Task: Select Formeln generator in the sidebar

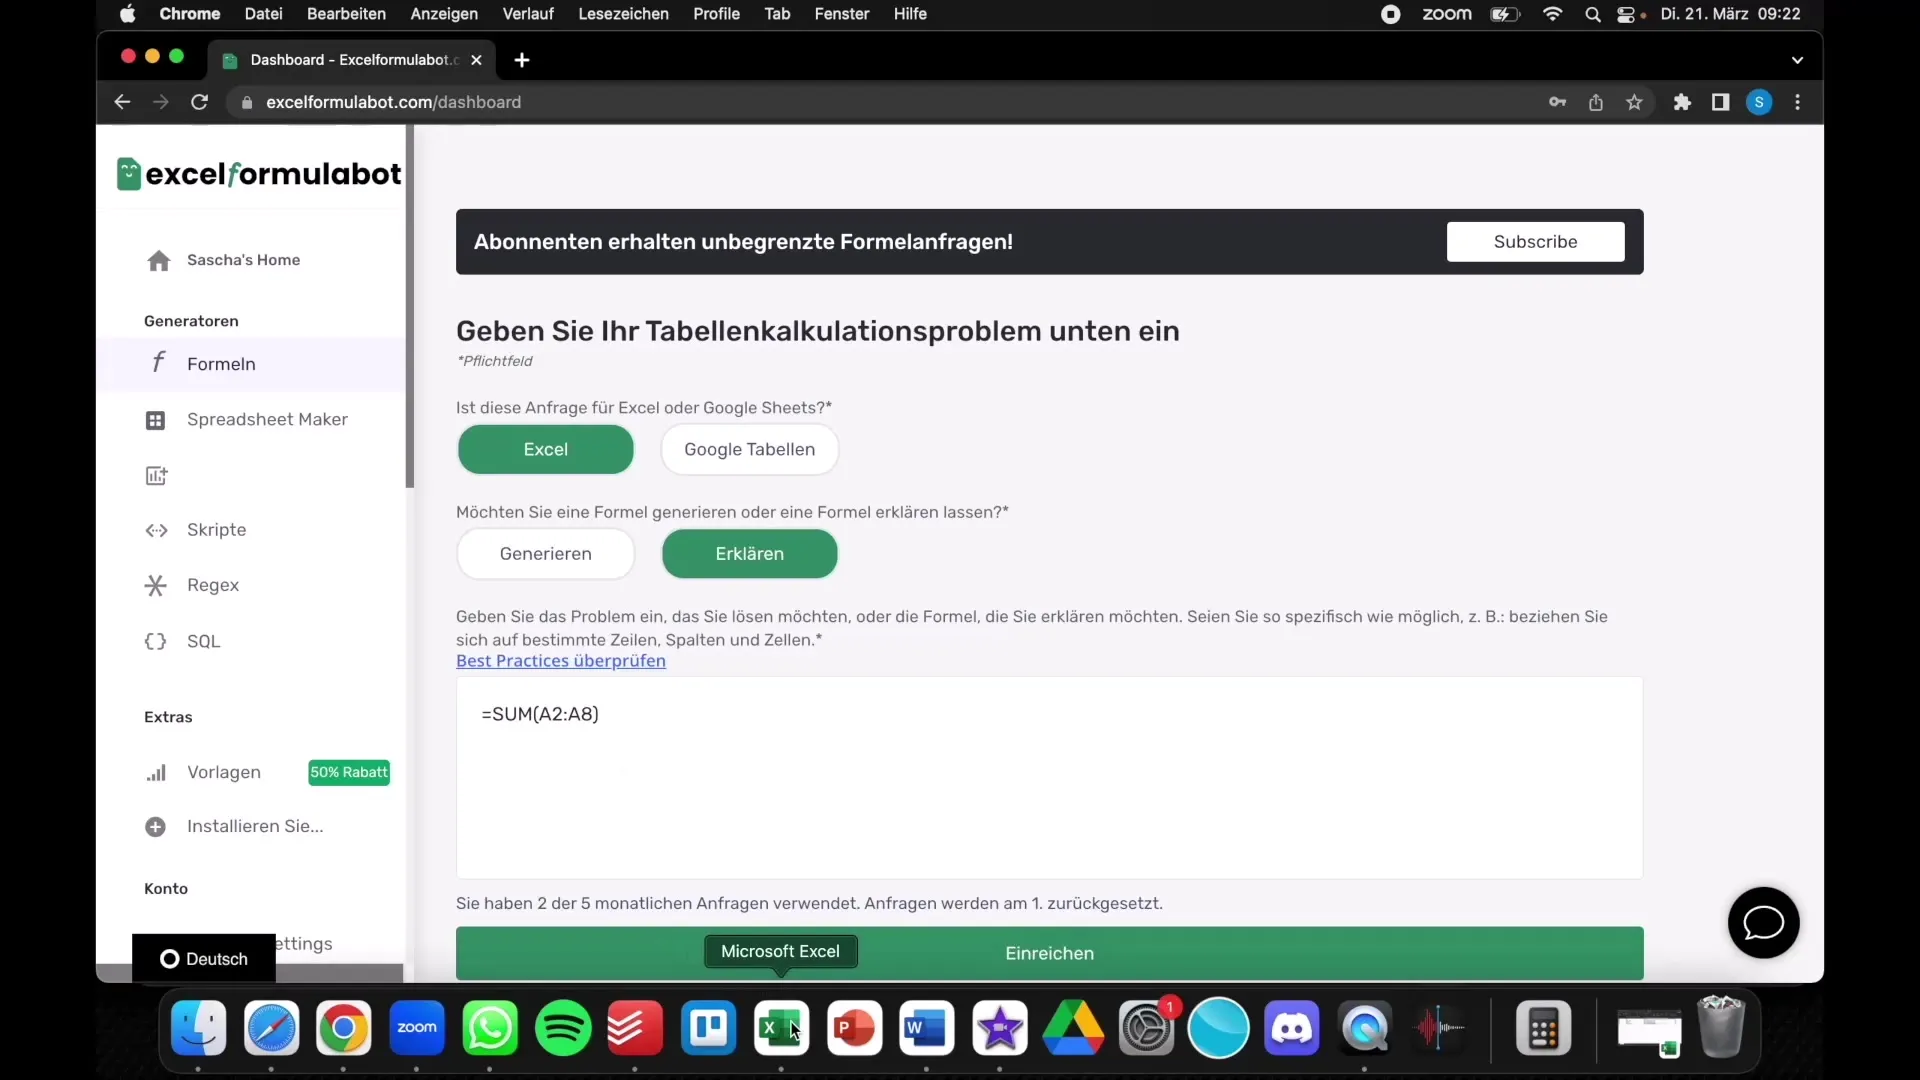Action: [x=251, y=364]
